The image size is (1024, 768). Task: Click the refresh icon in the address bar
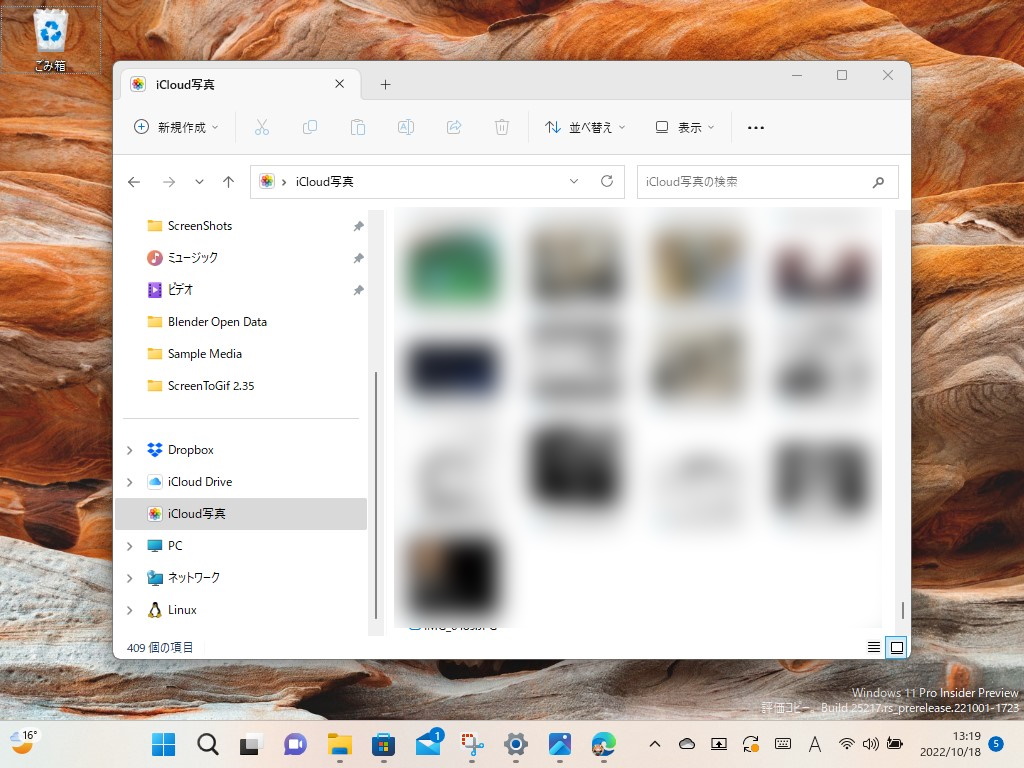(x=608, y=181)
